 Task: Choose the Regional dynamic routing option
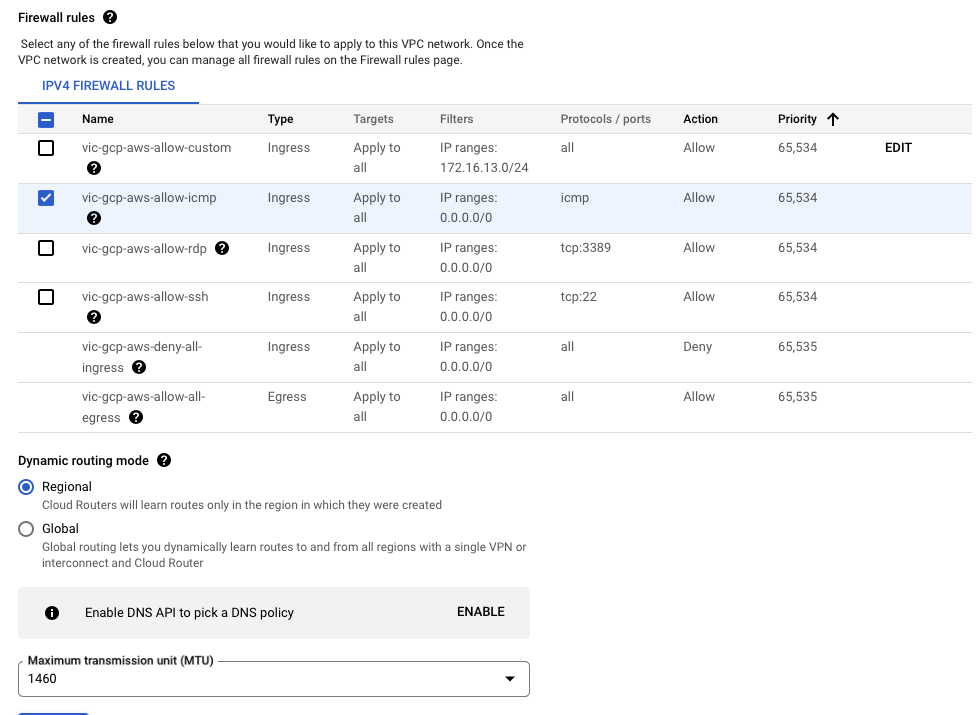[x=27, y=487]
